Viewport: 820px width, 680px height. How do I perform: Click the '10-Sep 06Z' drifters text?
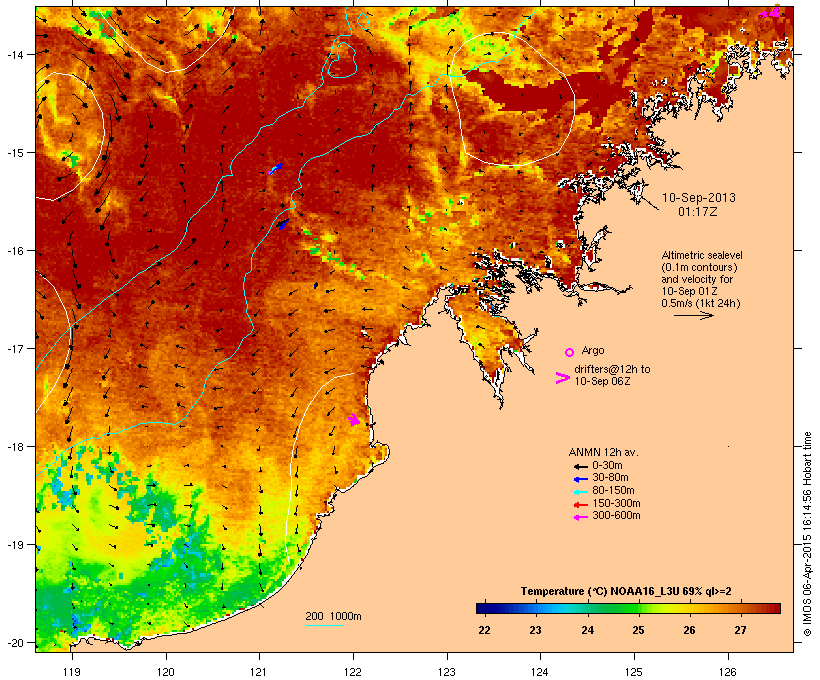tap(602, 381)
